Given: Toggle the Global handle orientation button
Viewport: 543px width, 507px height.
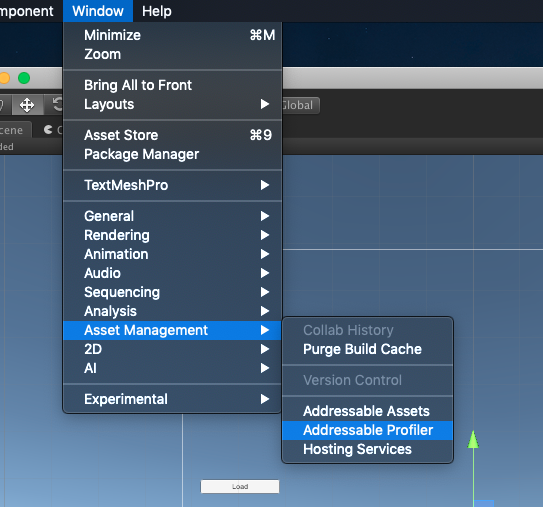Looking at the screenshot, I should click(300, 105).
